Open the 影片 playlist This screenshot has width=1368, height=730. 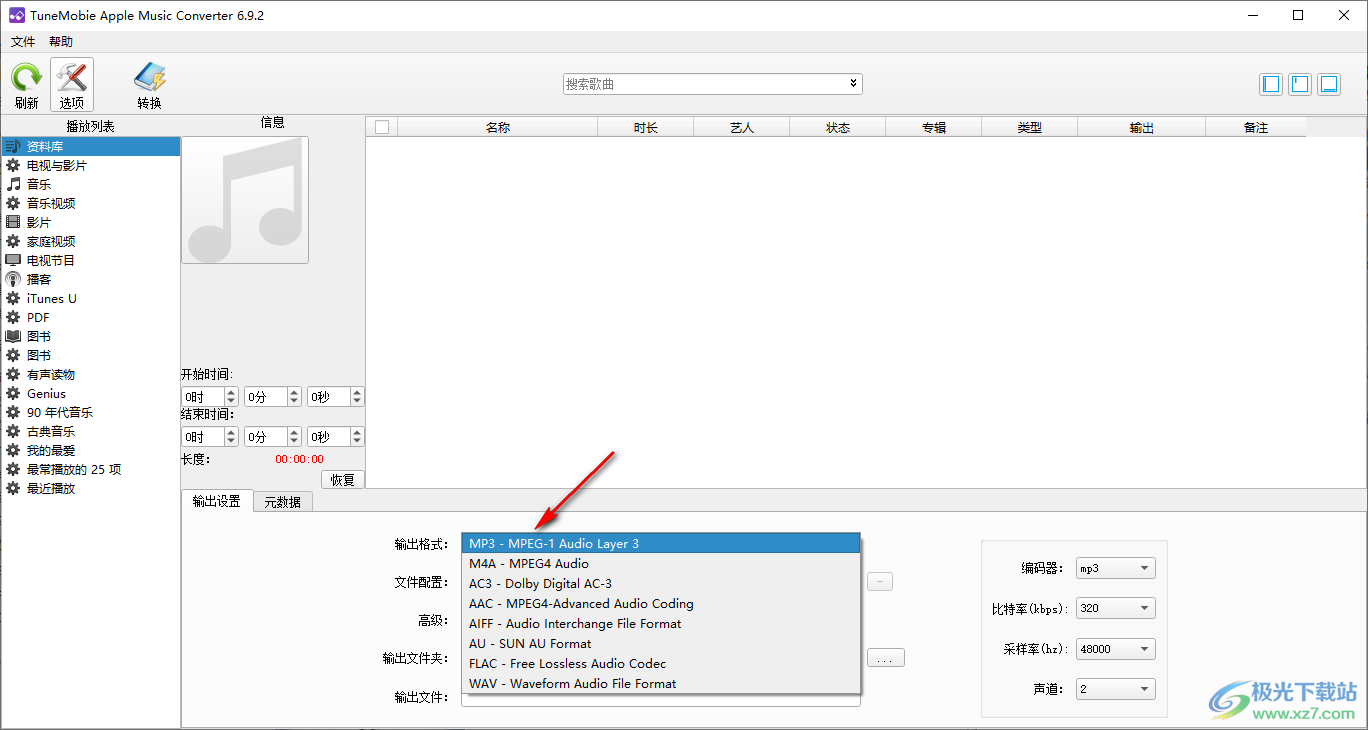(91, 222)
